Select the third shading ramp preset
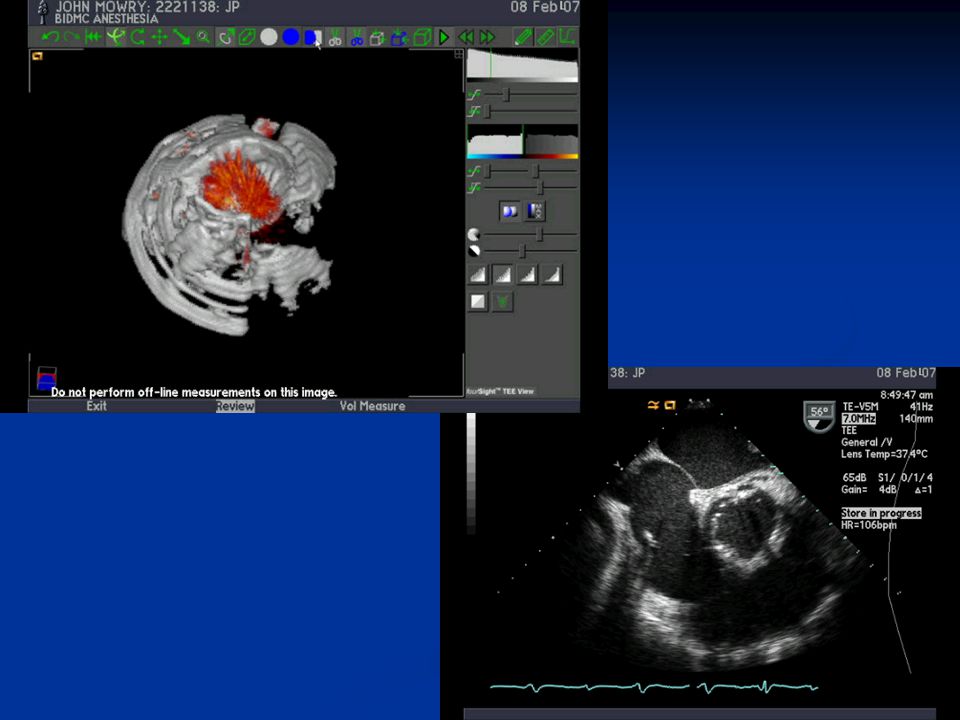The width and height of the screenshot is (960, 720). pyautogui.click(x=527, y=274)
